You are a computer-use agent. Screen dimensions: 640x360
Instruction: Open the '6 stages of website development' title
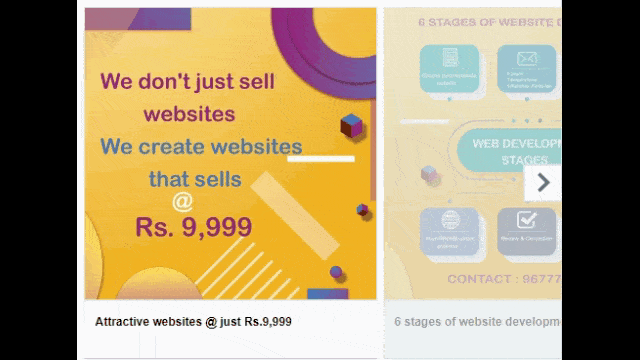[478, 322]
